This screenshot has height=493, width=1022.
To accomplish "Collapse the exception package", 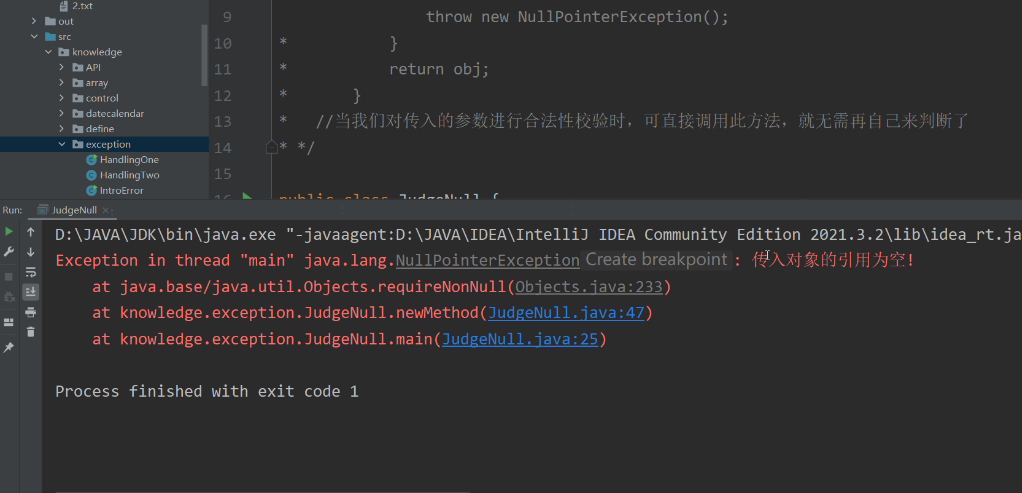I will (x=61, y=144).
